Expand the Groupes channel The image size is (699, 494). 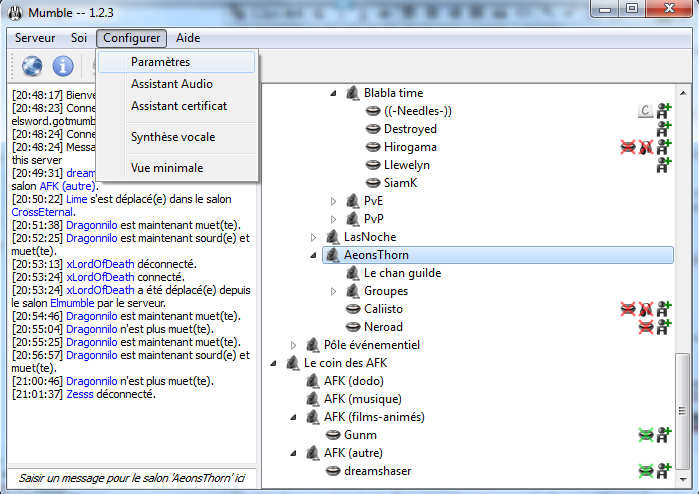[333, 291]
